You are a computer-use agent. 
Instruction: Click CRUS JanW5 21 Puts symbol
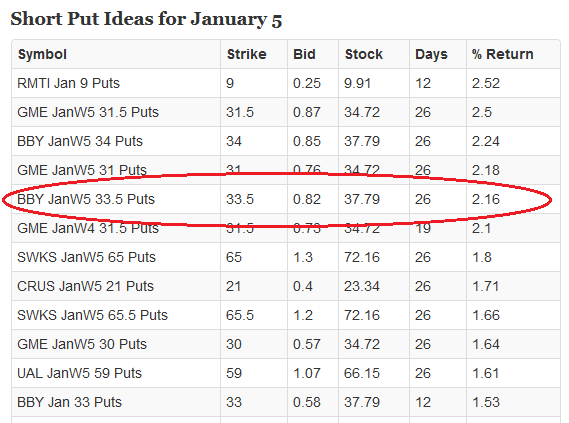click(86, 286)
